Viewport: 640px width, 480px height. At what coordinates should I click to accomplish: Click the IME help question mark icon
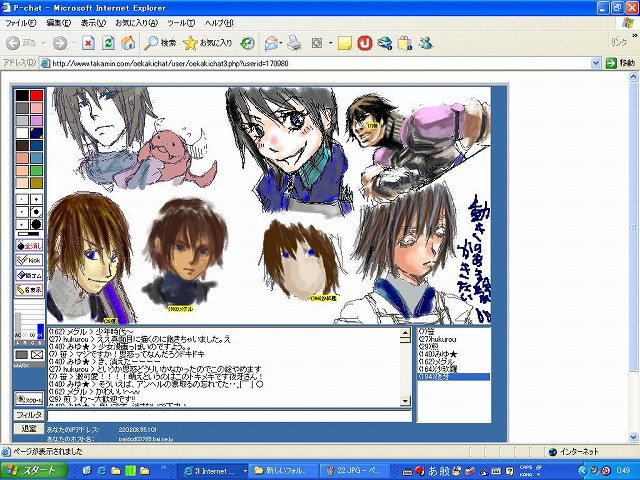click(509, 471)
